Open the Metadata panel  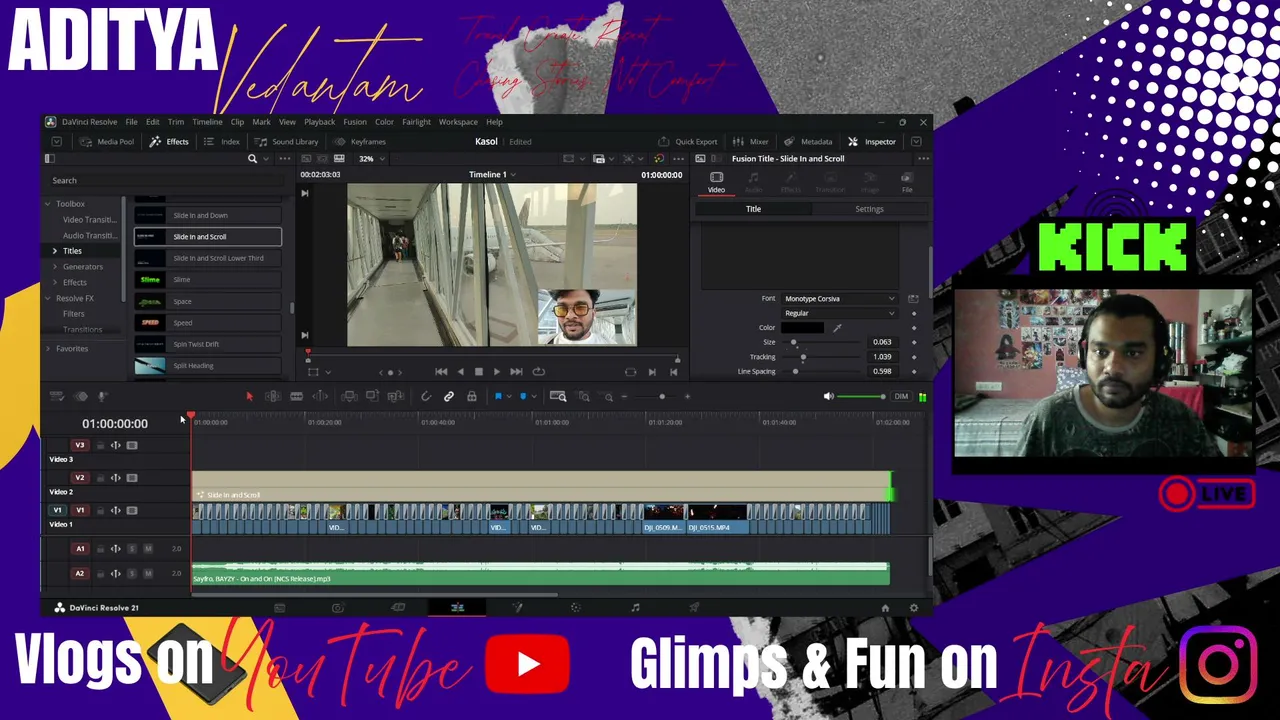tap(808, 142)
